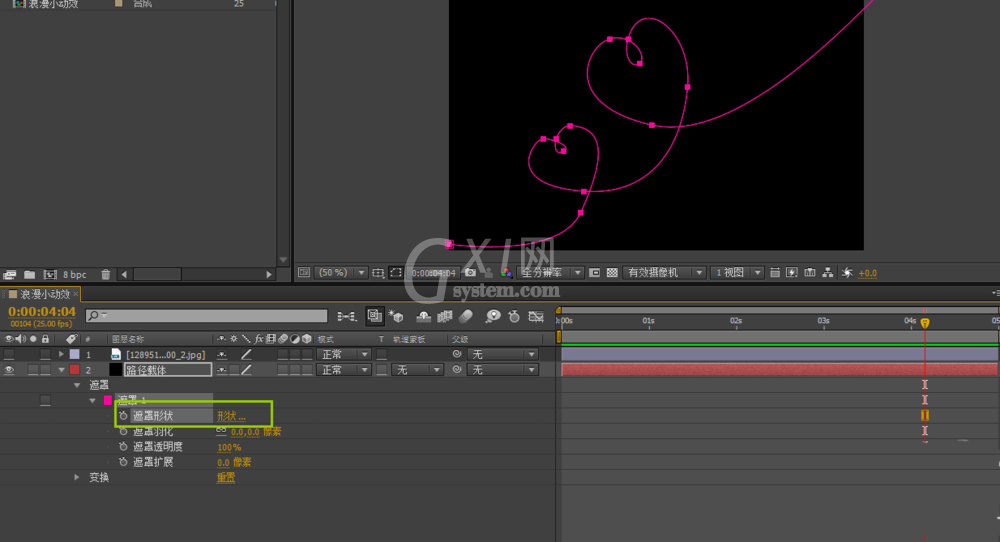Toggle lock box for the 路径载体 layer
Viewport: 1000px width, 542px height.
(x=45, y=370)
